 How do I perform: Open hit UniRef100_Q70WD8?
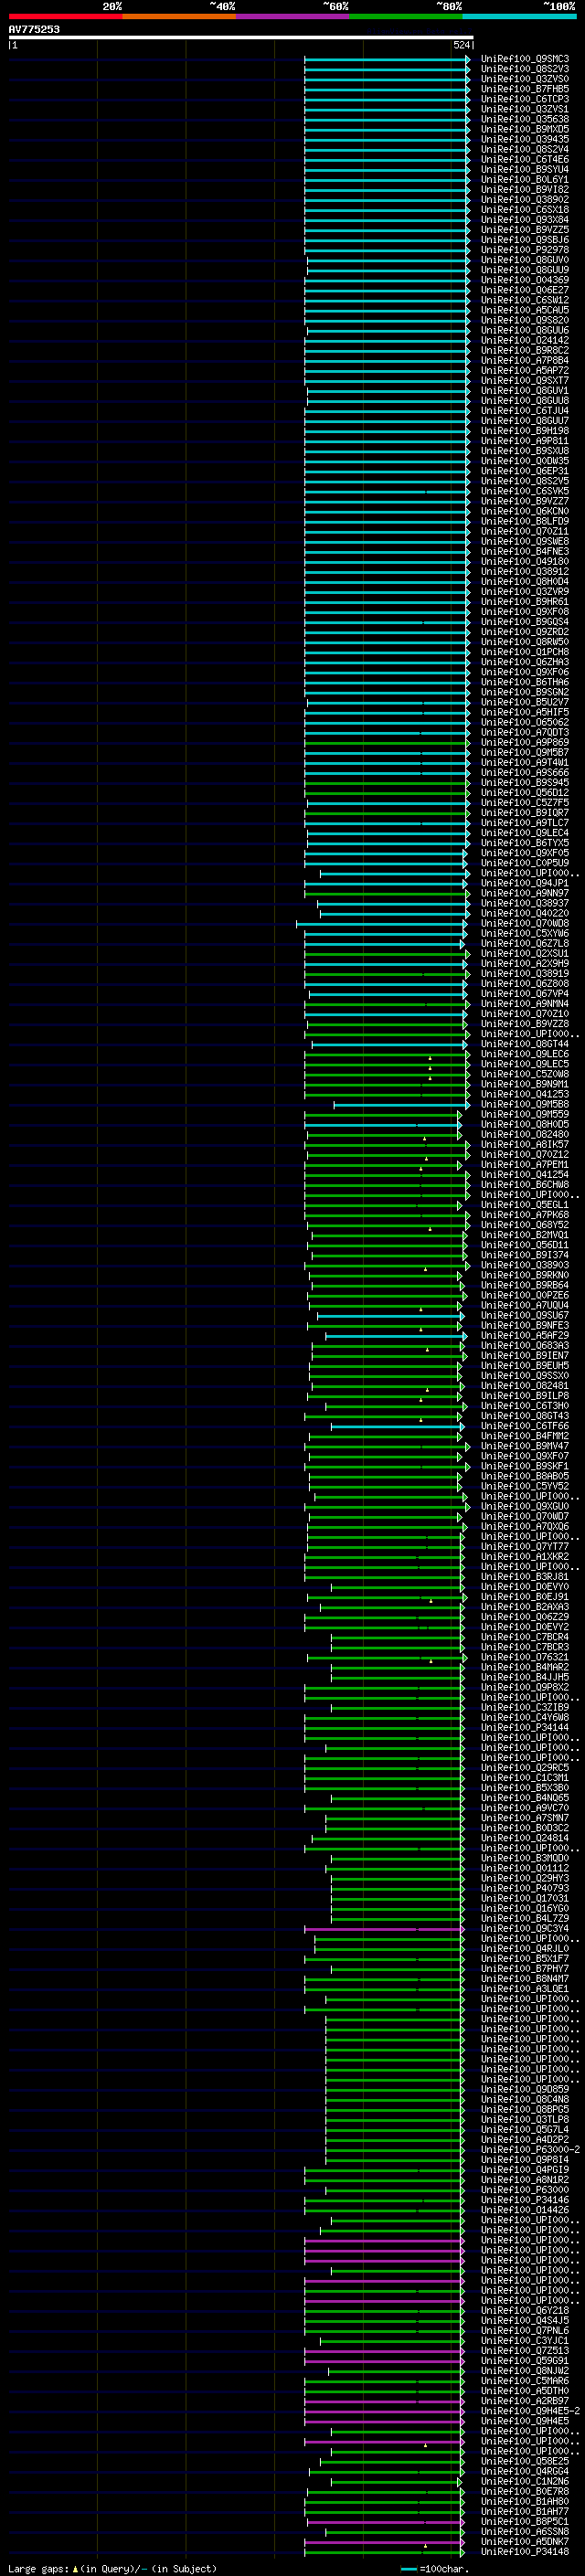coord(525,923)
